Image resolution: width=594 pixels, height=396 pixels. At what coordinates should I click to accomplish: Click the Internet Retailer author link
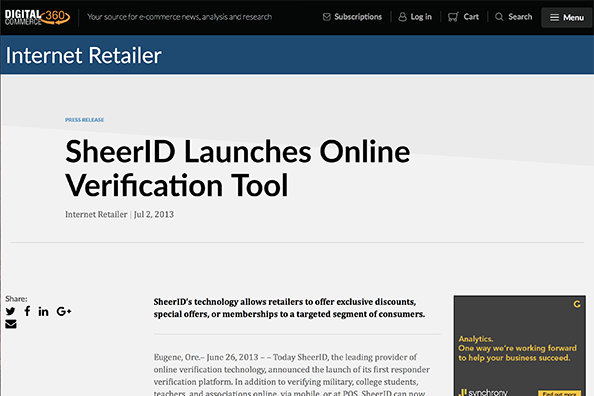pos(96,214)
